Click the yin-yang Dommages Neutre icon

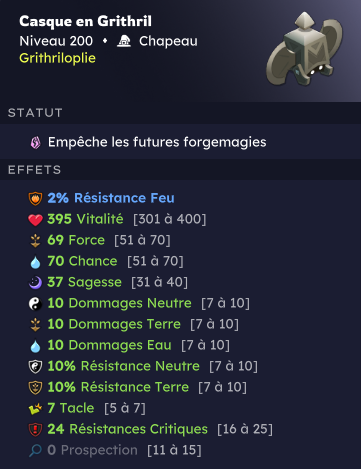(x=35, y=304)
